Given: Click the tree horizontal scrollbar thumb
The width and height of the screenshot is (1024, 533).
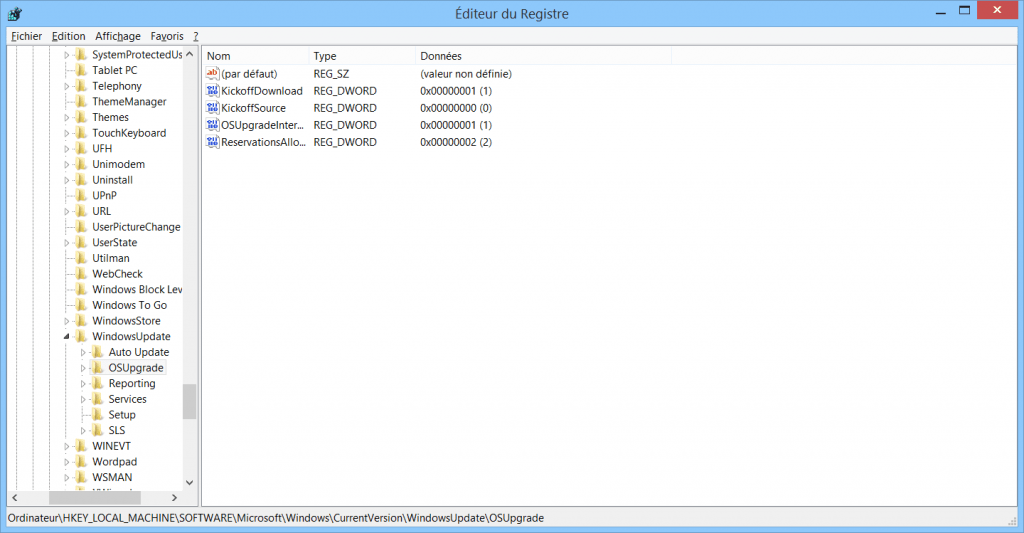Looking at the screenshot, I should click(95, 498).
